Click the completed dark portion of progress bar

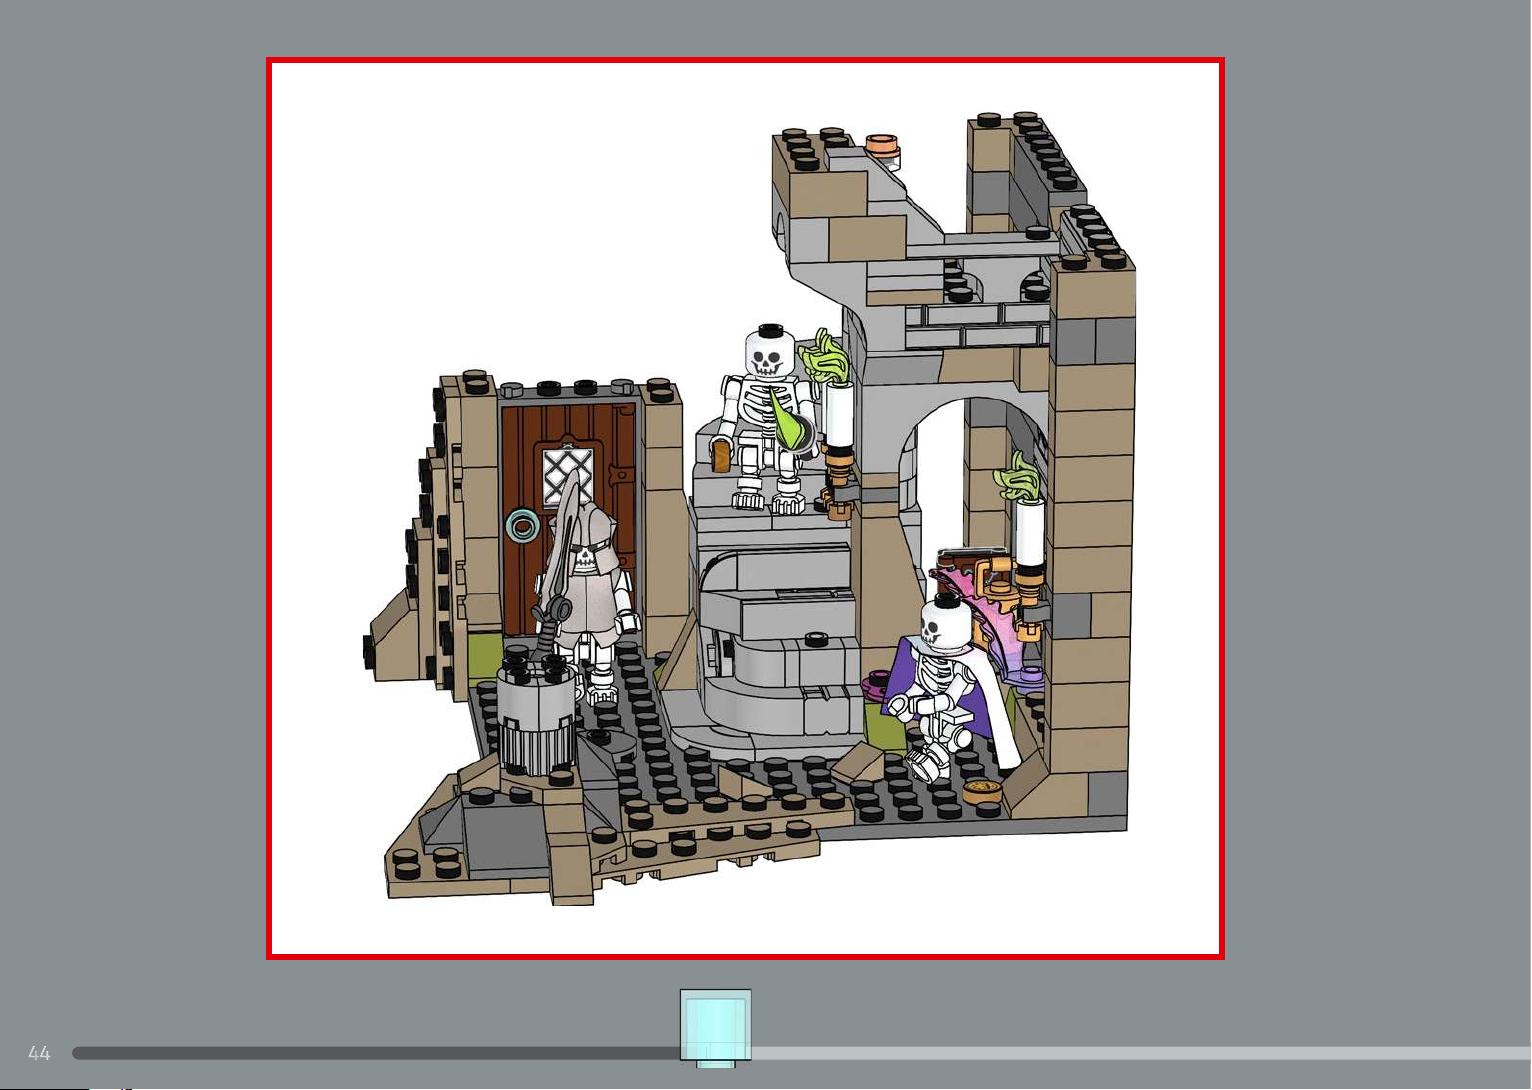(376, 1053)
